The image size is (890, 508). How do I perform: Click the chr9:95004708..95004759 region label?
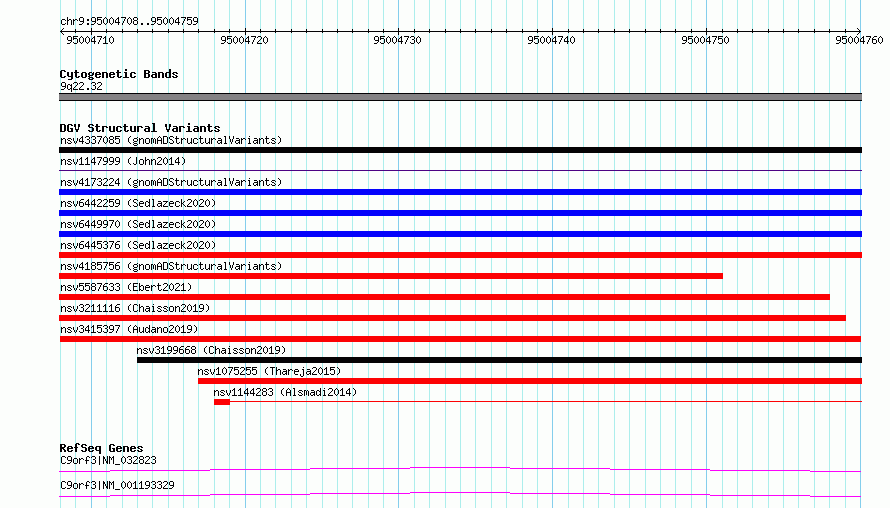pyautogui.click(x=129, y=21)
